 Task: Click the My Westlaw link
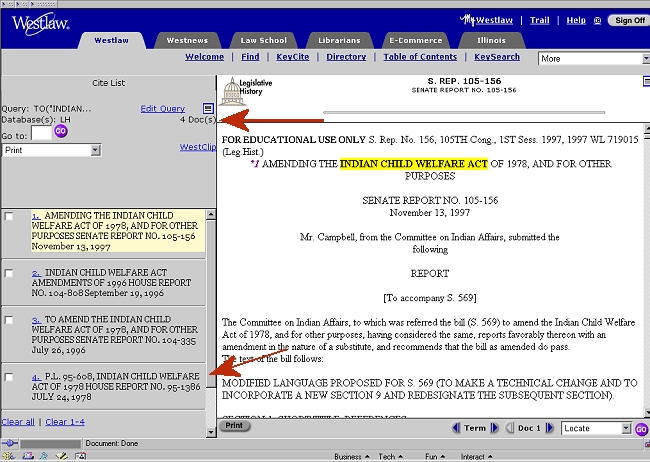coord(487,20)
